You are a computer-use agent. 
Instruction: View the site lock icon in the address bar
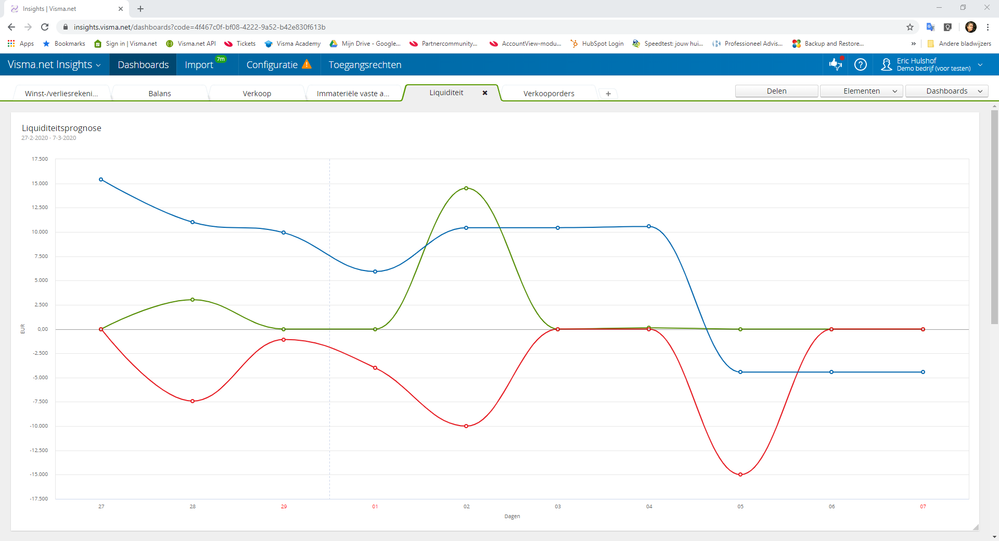pyautogui.click(x=65, y=27)
